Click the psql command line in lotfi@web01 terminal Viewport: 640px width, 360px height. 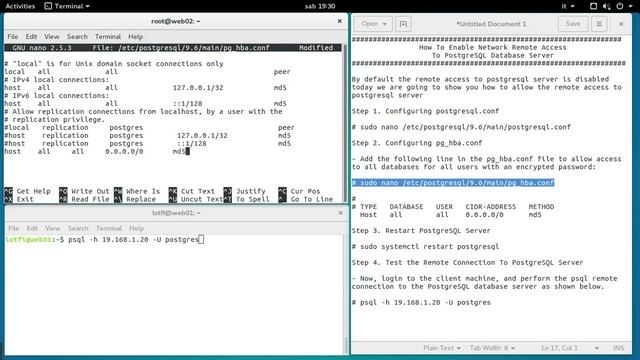[x=105, y=240]
